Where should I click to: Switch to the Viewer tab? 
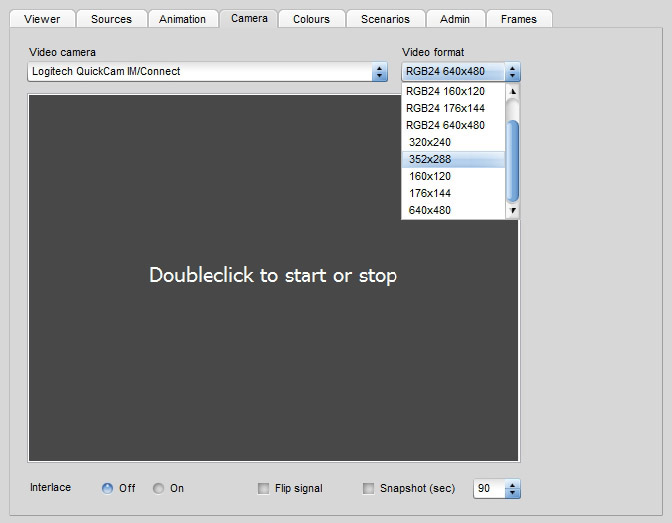pos(42,19)
